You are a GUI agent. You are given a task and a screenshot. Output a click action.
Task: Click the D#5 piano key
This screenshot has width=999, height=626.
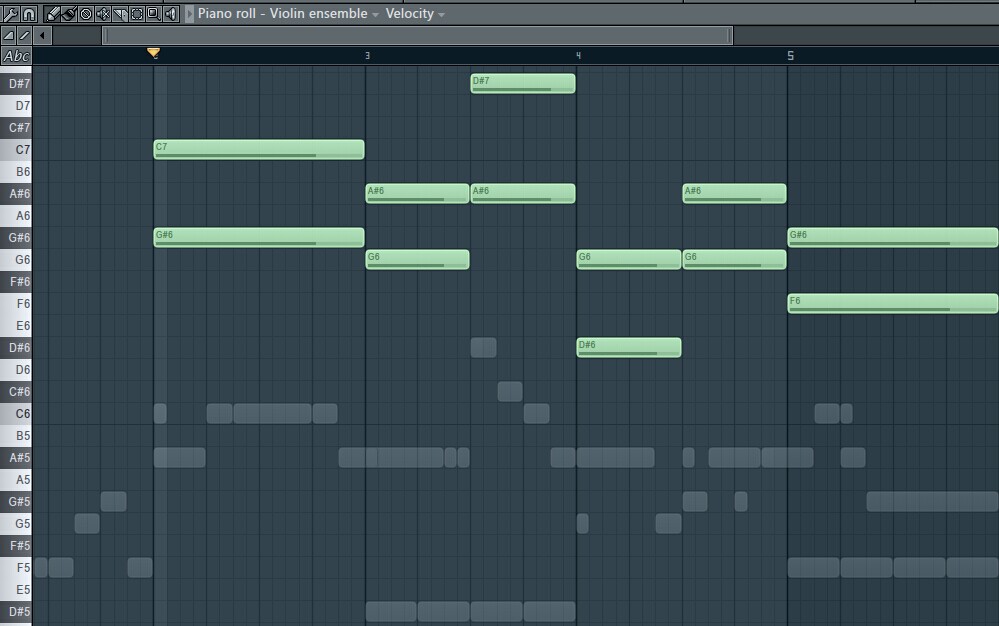click(16, 612)
